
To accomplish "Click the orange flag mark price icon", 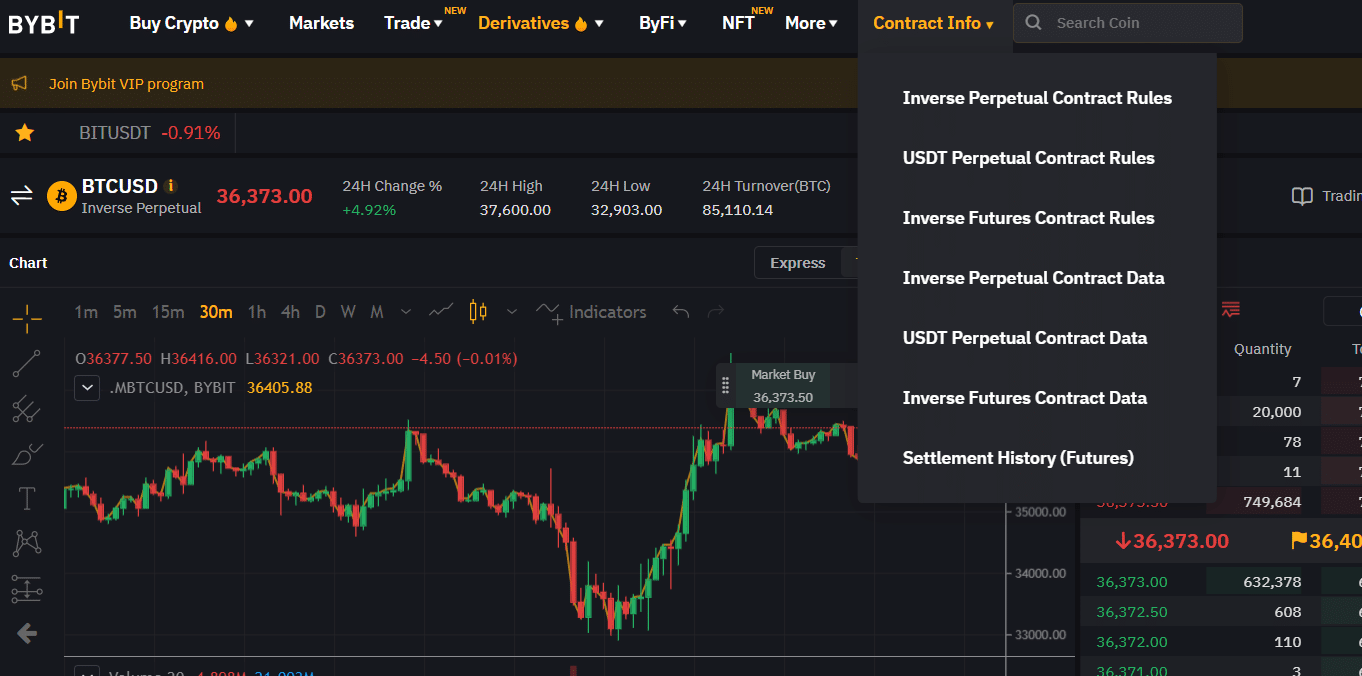I will 1299,541.
